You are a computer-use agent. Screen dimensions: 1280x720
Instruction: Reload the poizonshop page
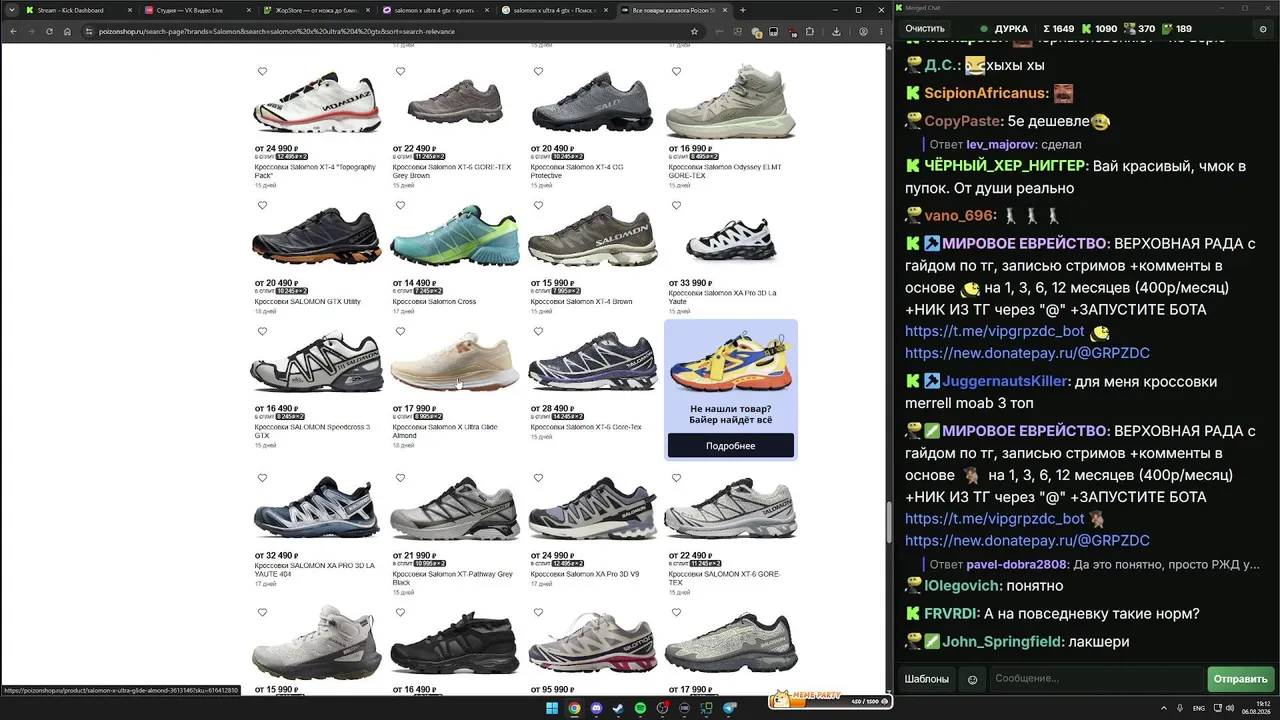49,31
